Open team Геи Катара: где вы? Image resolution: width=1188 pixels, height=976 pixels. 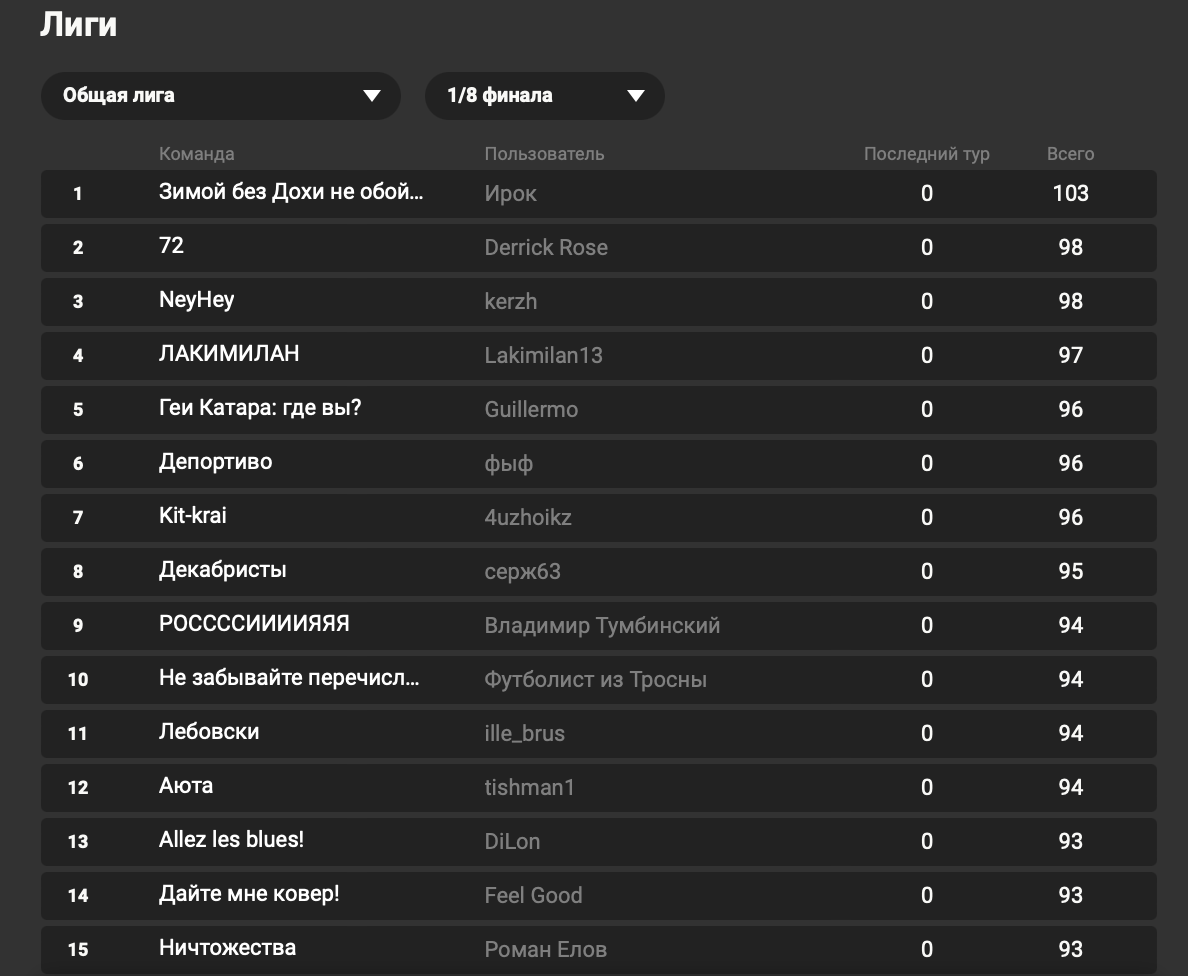tap(260, 408)
